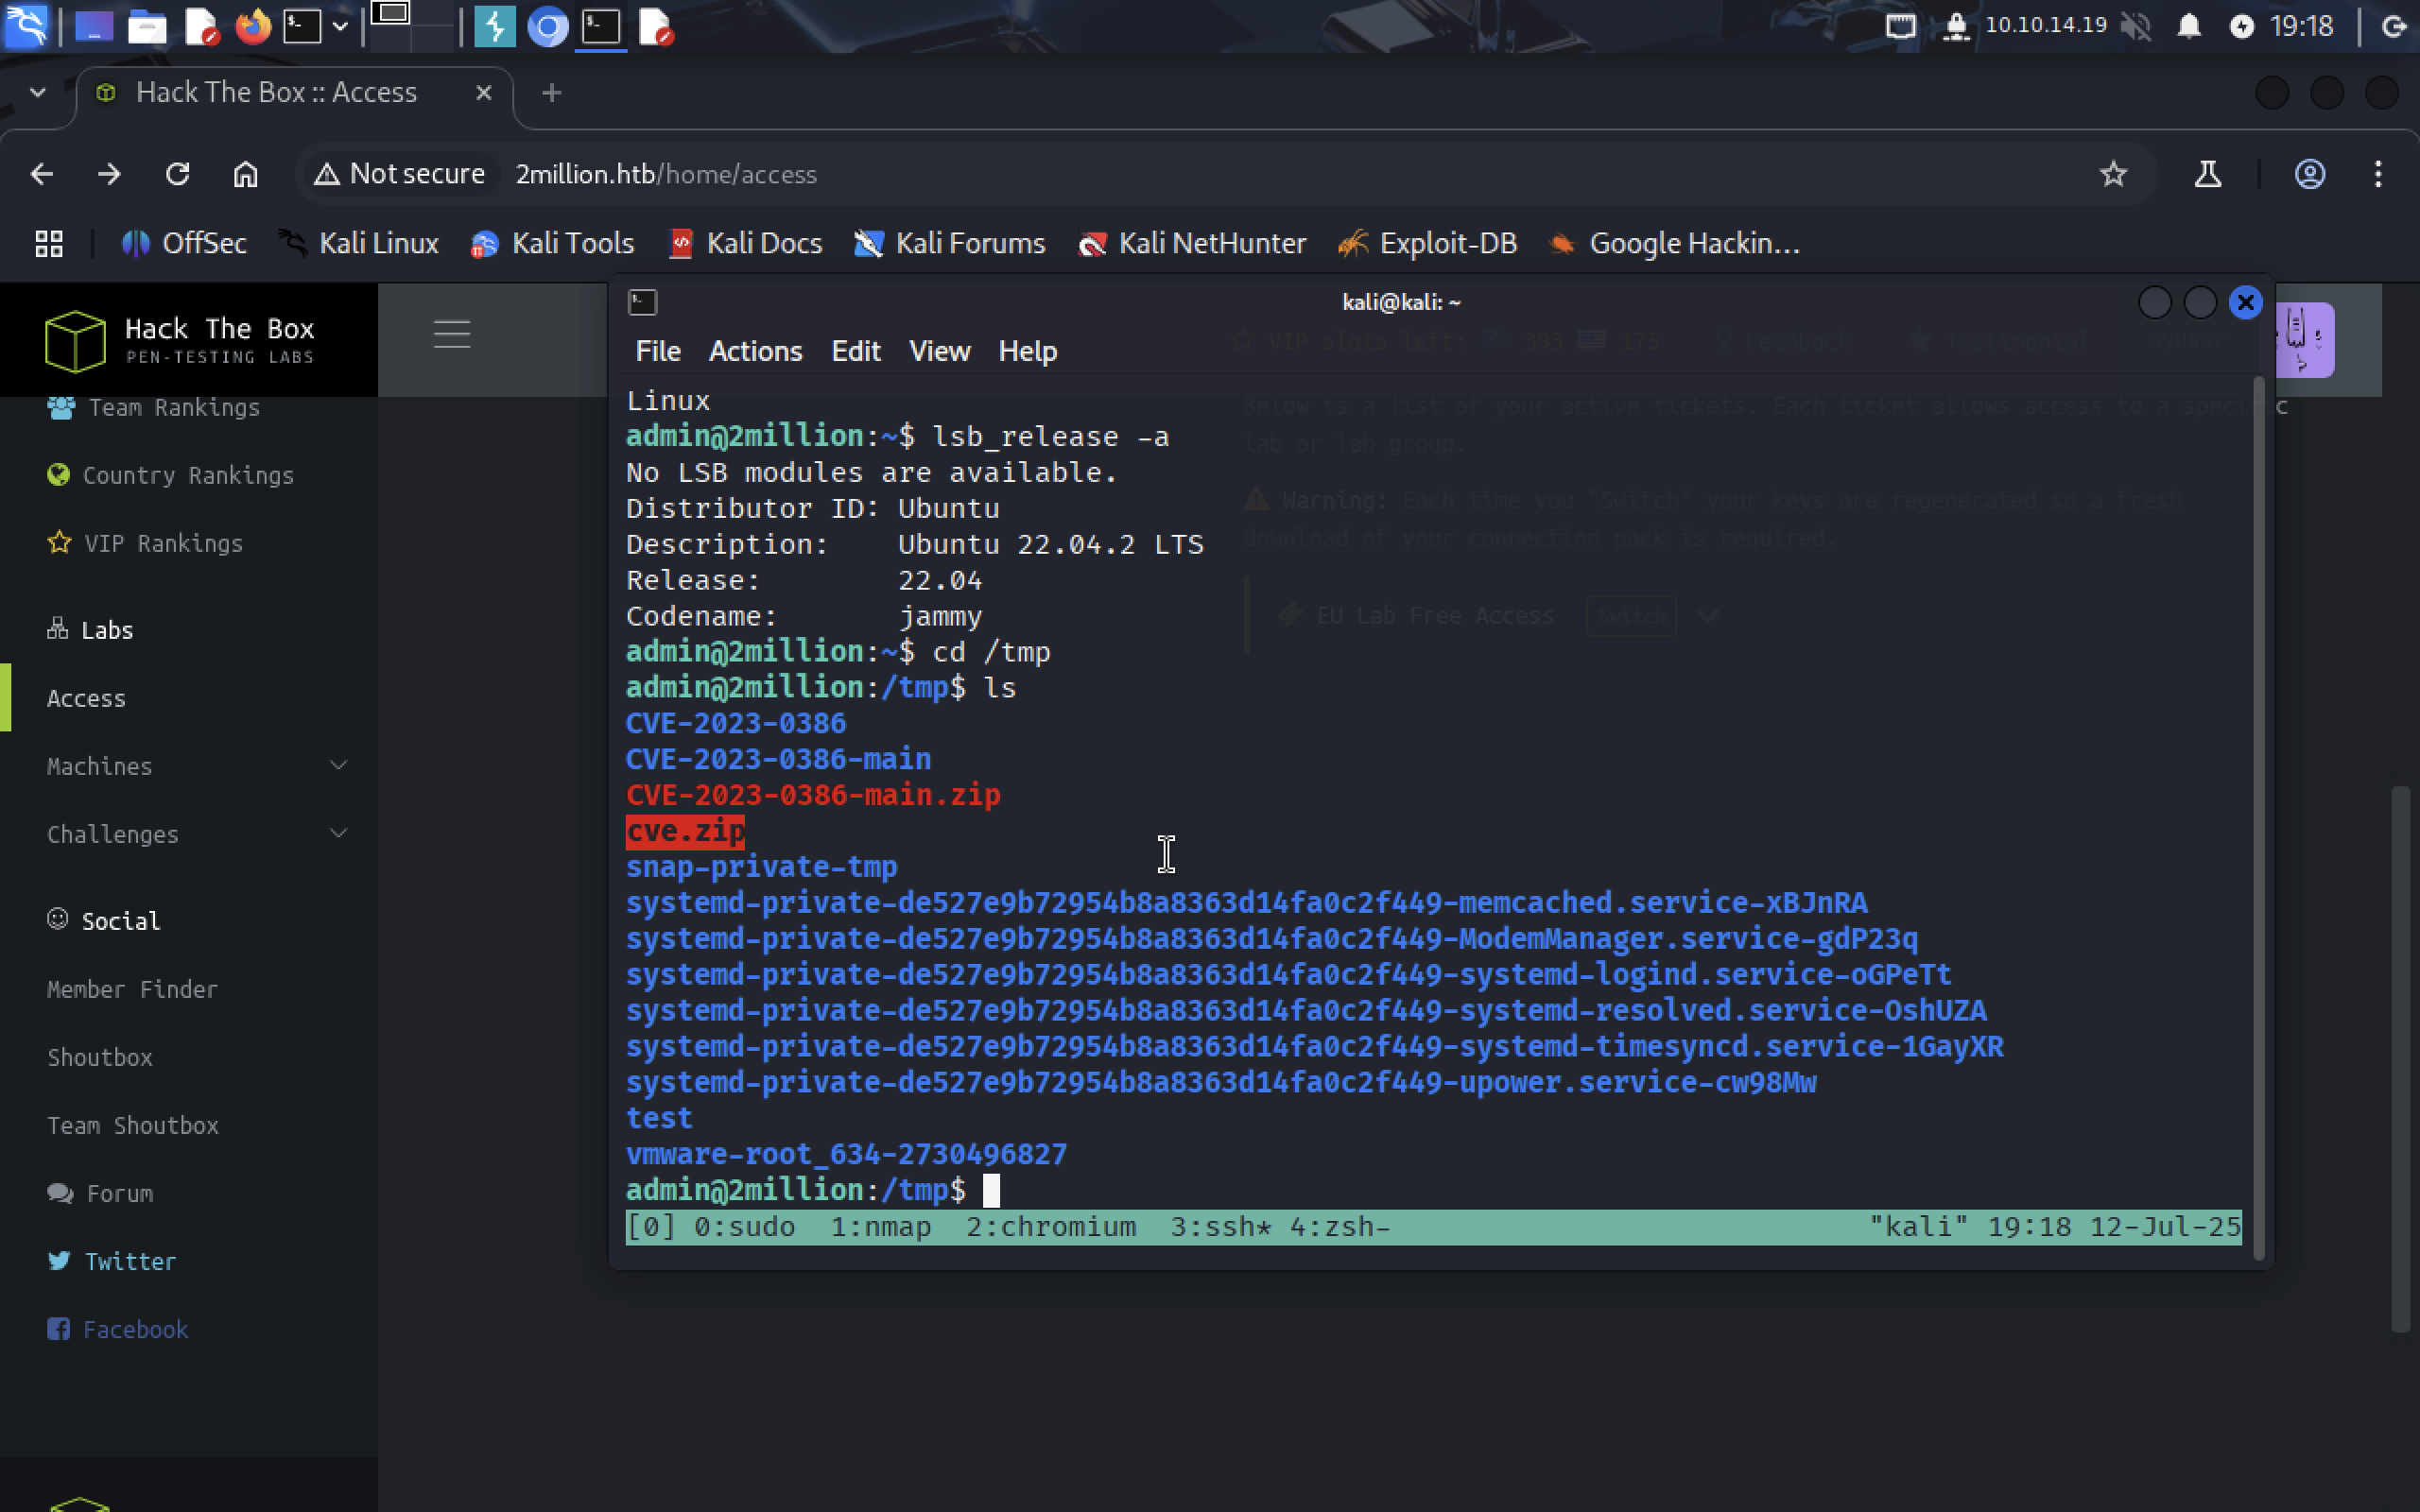The image size is (2420, 1512).
Task: Open the file manager from the panel
Action: [147, 26]
